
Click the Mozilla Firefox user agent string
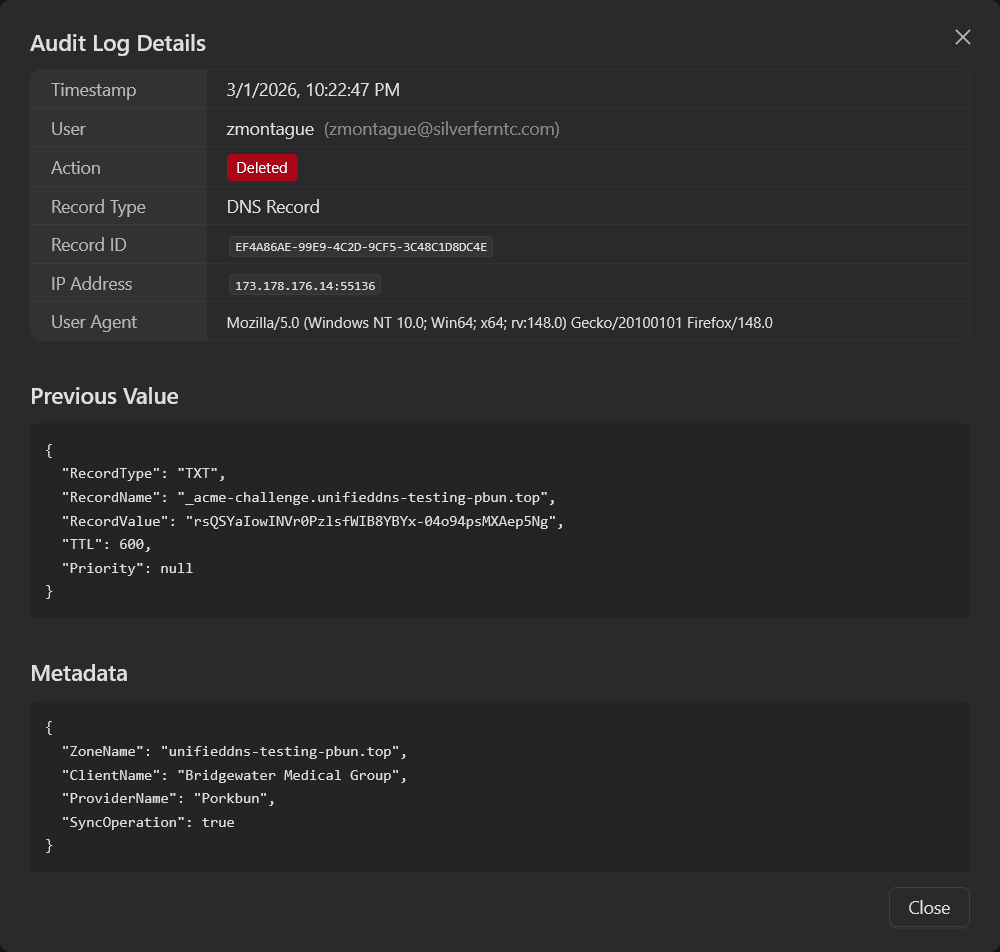(500, 323)
